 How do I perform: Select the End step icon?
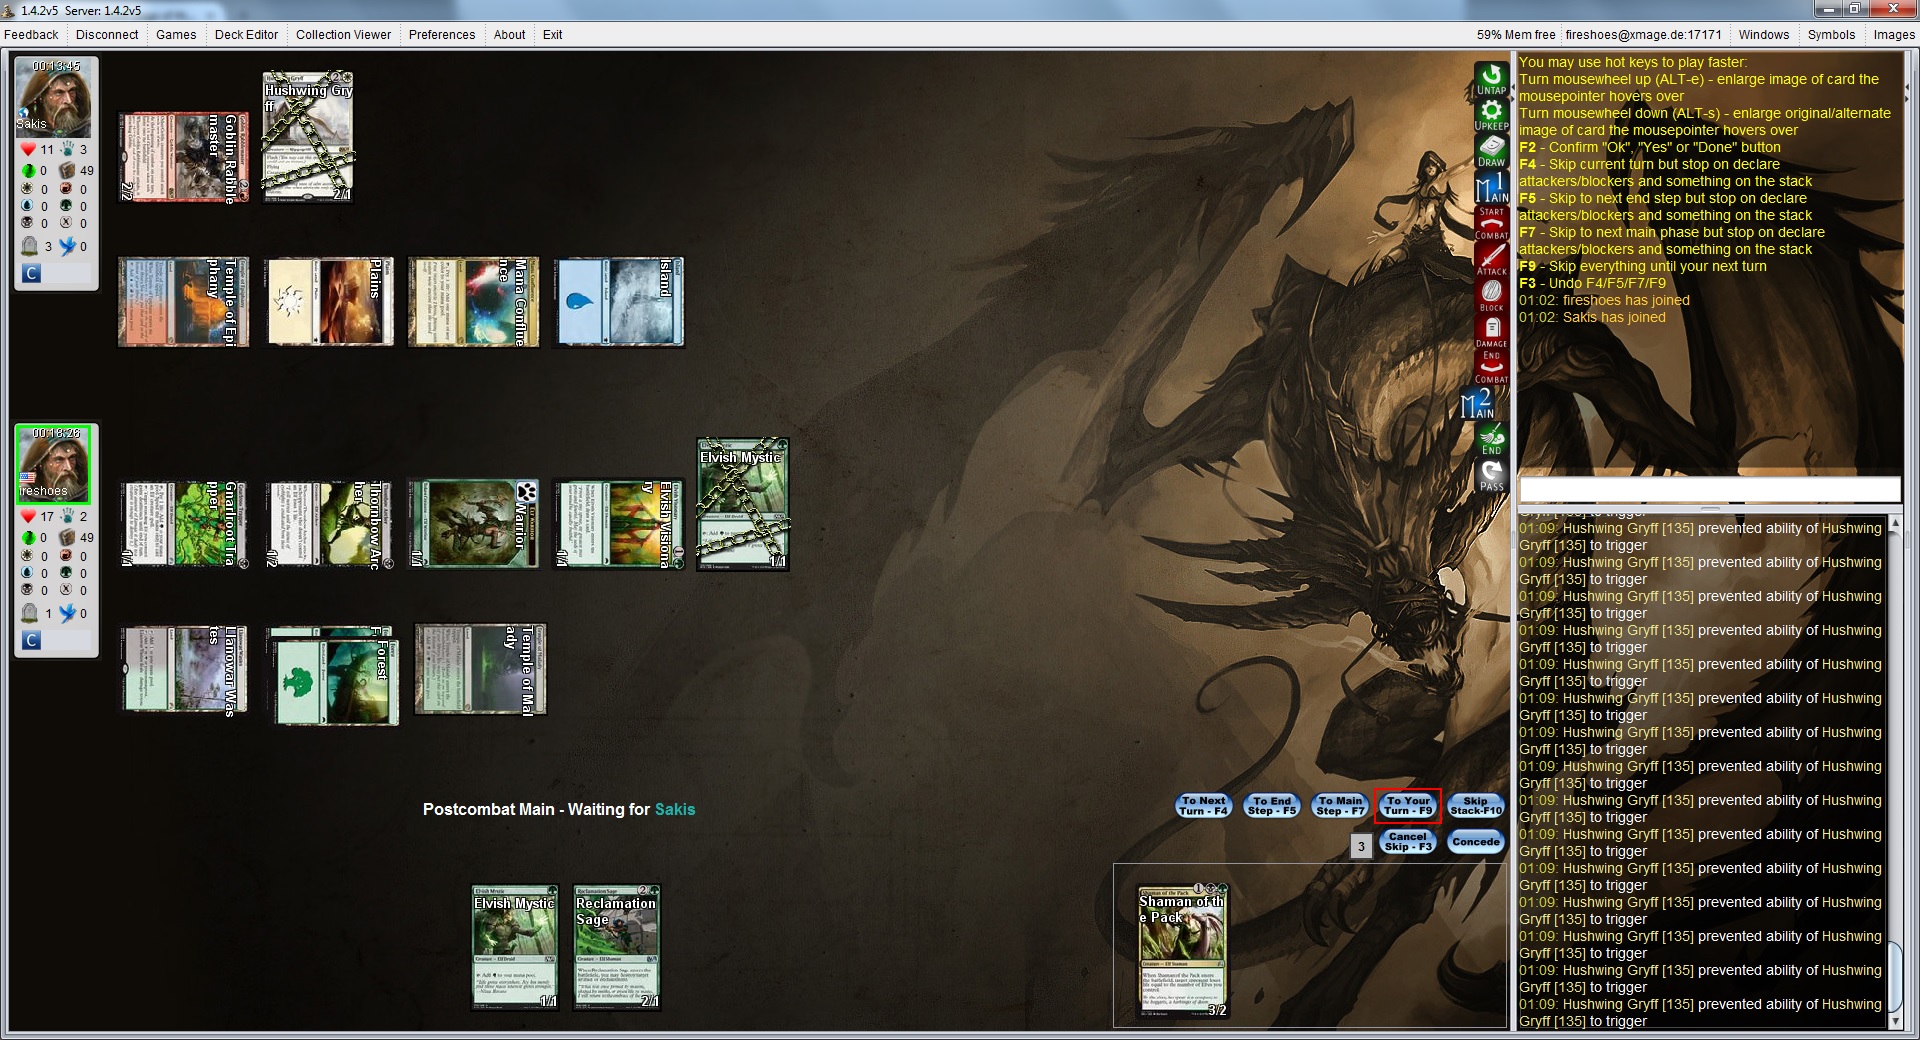click(x=1491, y=440)
